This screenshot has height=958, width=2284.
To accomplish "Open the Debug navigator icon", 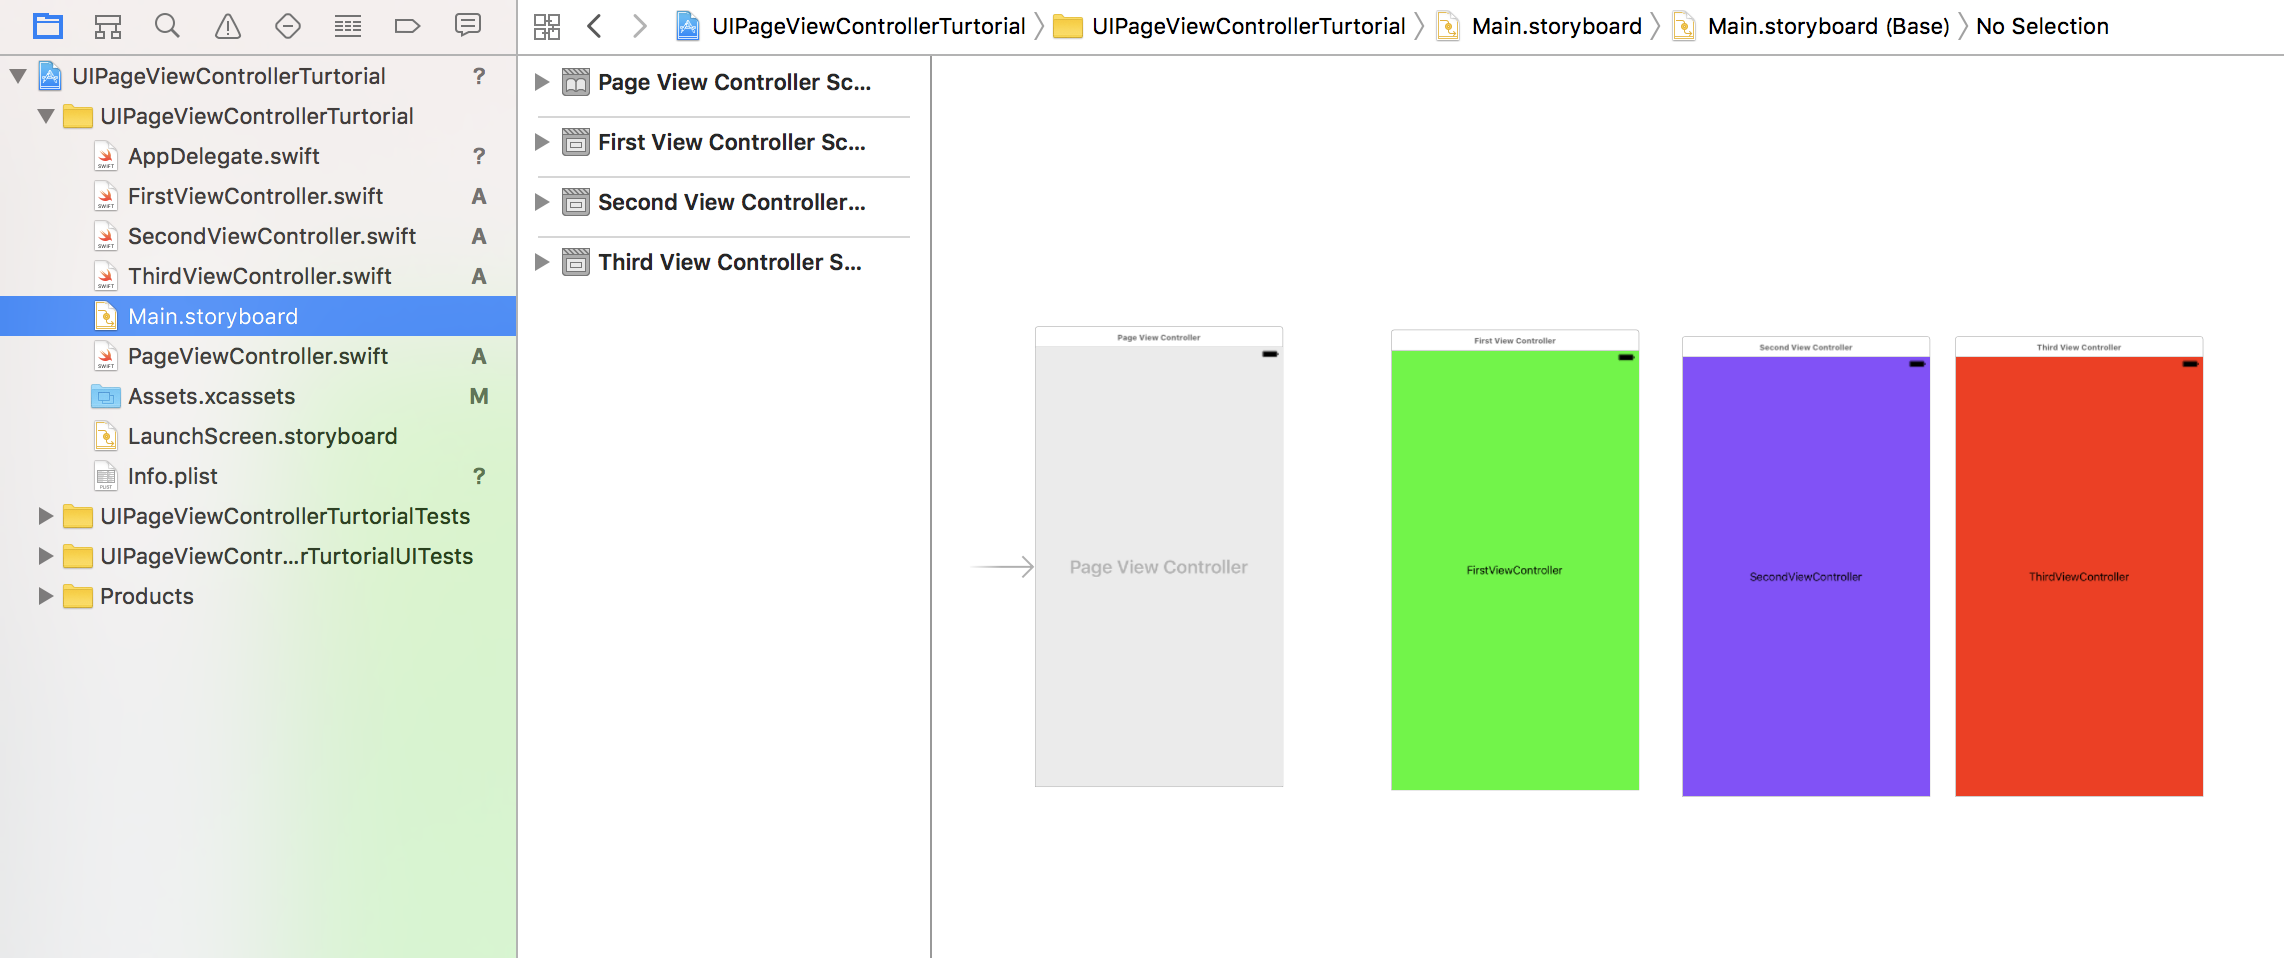I will [x=348, y=26].
